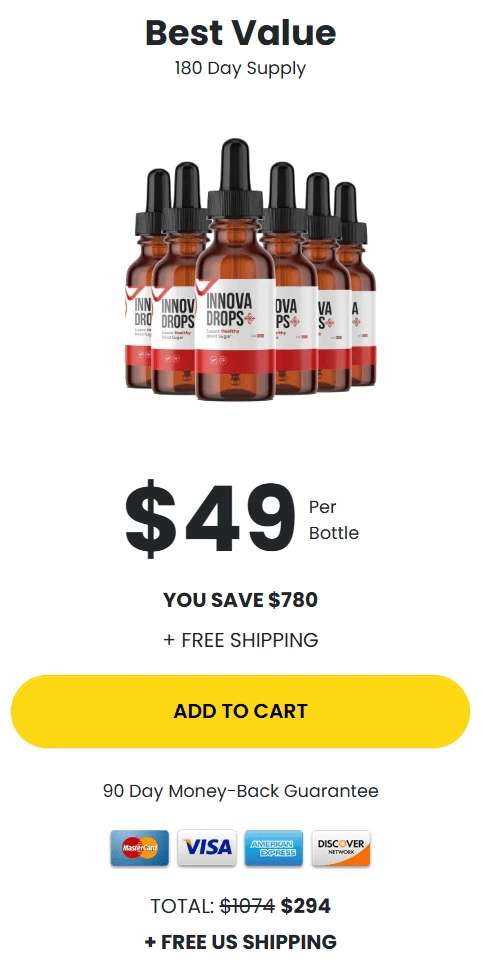Click the $294 total price
Screen dimensions: 483x964
point(305,906)
